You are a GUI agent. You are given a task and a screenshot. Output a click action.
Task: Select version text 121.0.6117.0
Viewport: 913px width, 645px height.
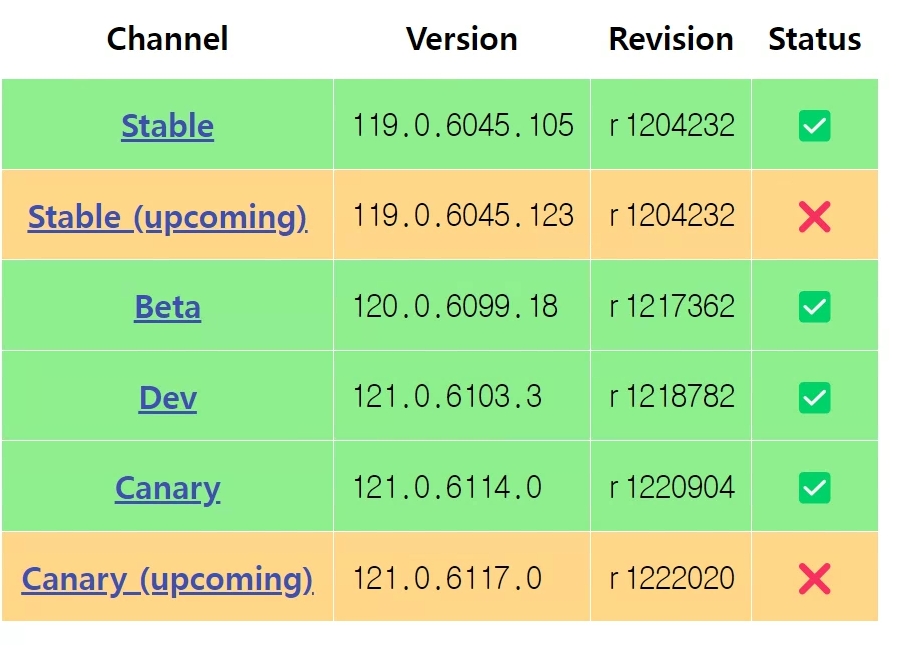[447, 578]
